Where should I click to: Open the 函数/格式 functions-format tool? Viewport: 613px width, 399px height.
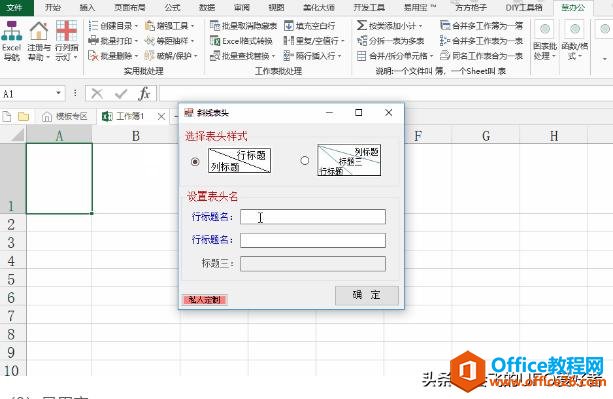(574, 41)
